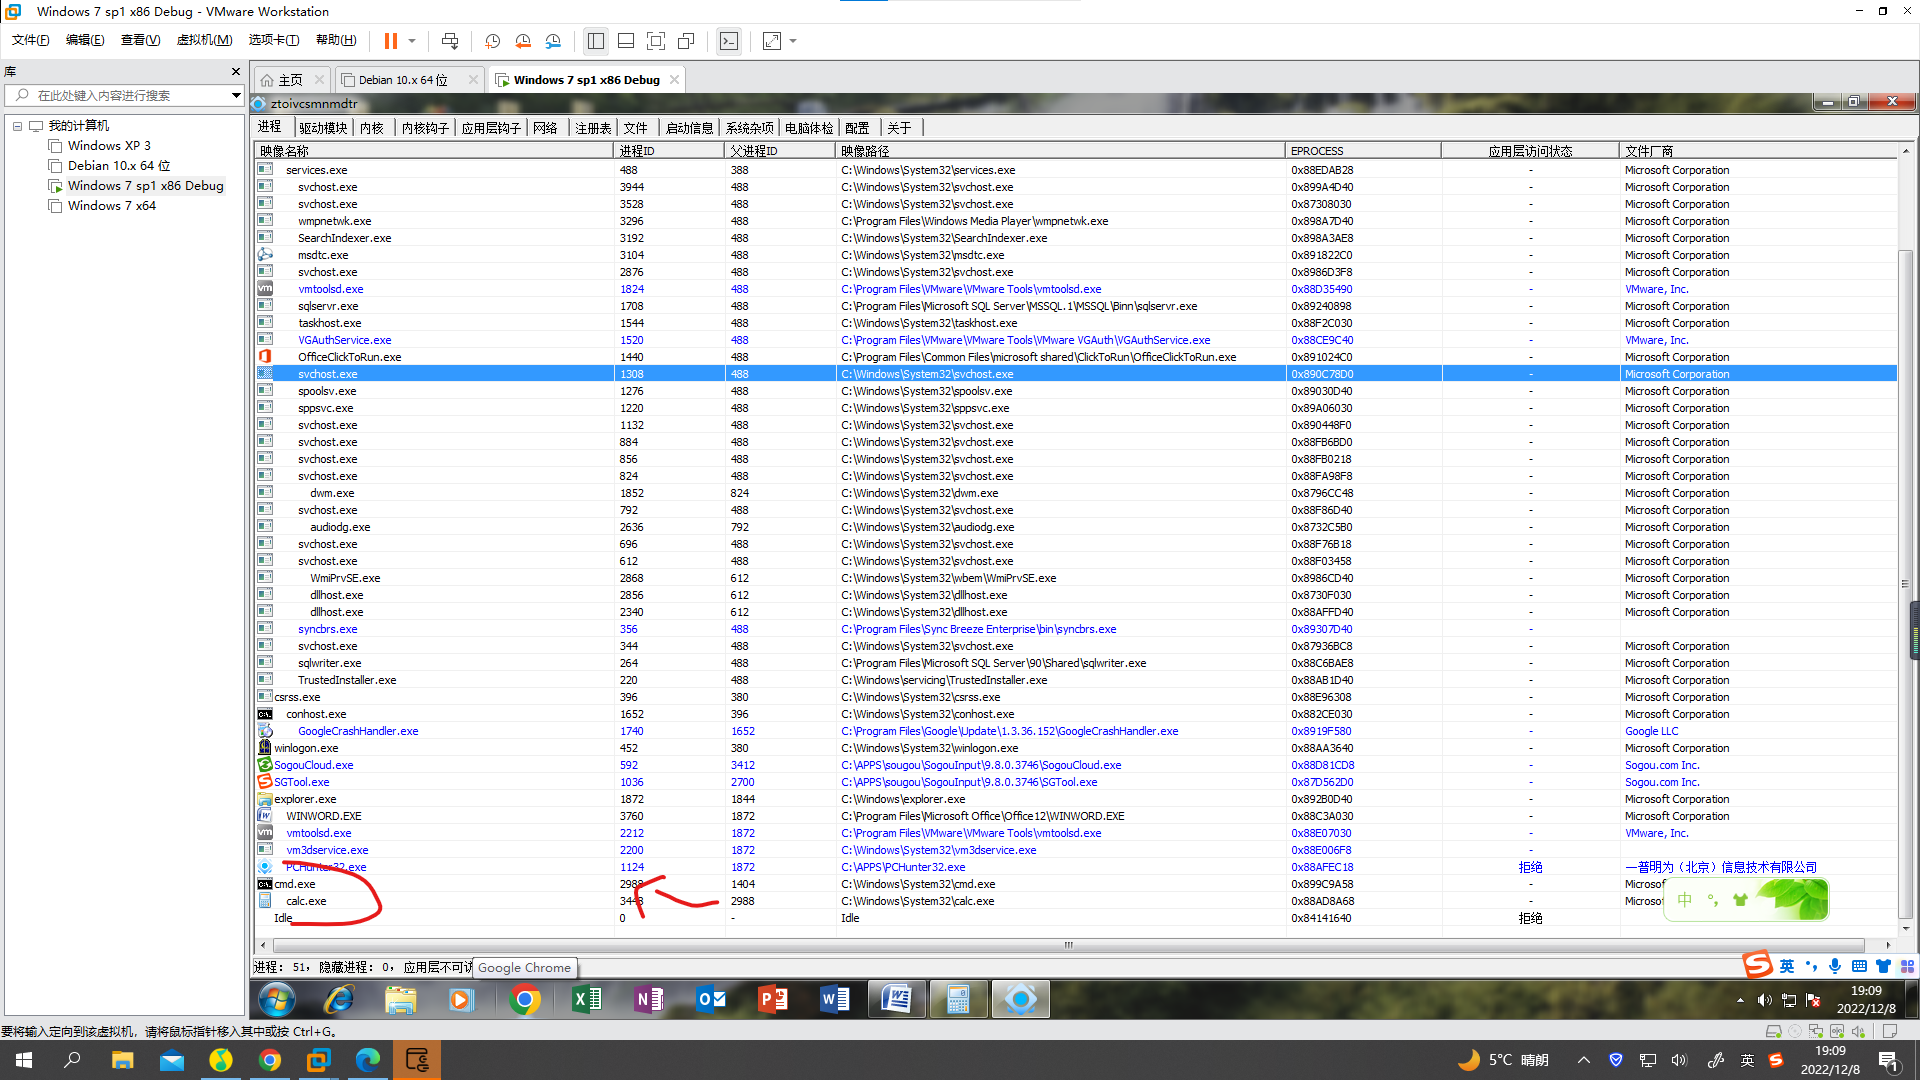Toggle full screen mode button

[x=656, y=41]
